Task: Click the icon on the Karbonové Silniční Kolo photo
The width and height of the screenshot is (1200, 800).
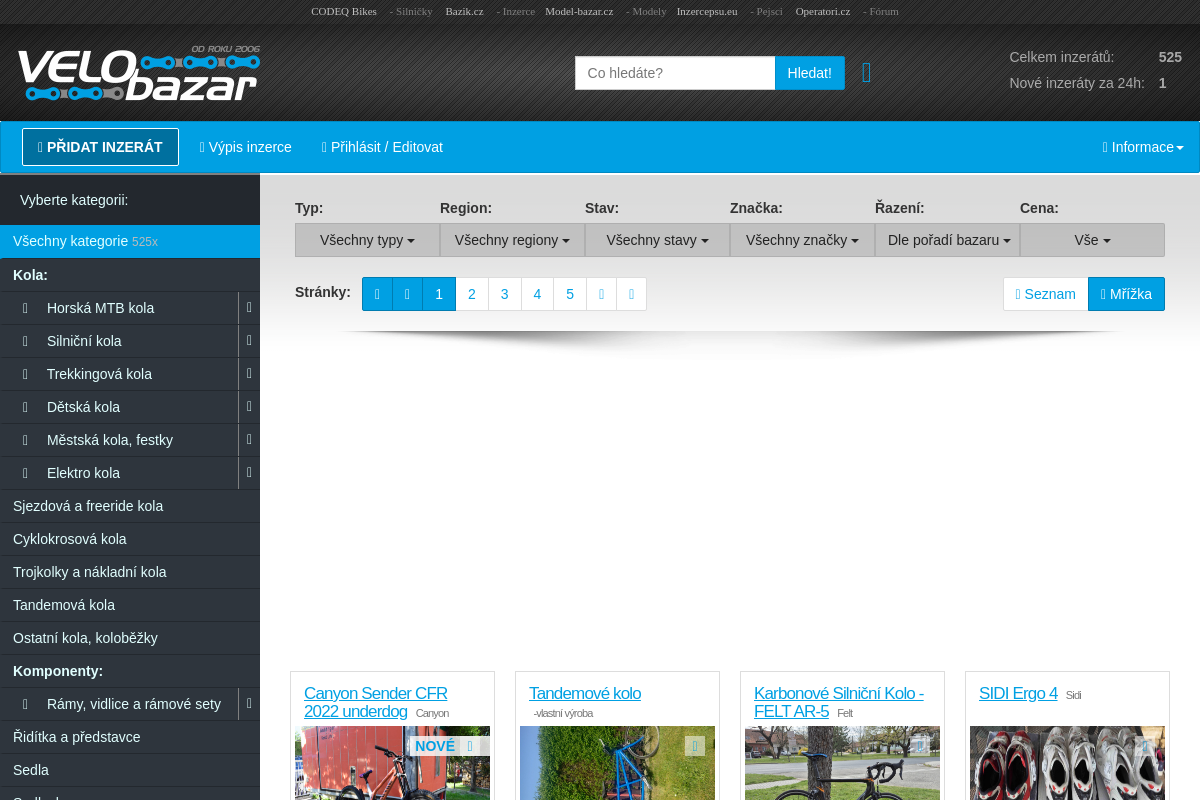Action: (920, 746)
